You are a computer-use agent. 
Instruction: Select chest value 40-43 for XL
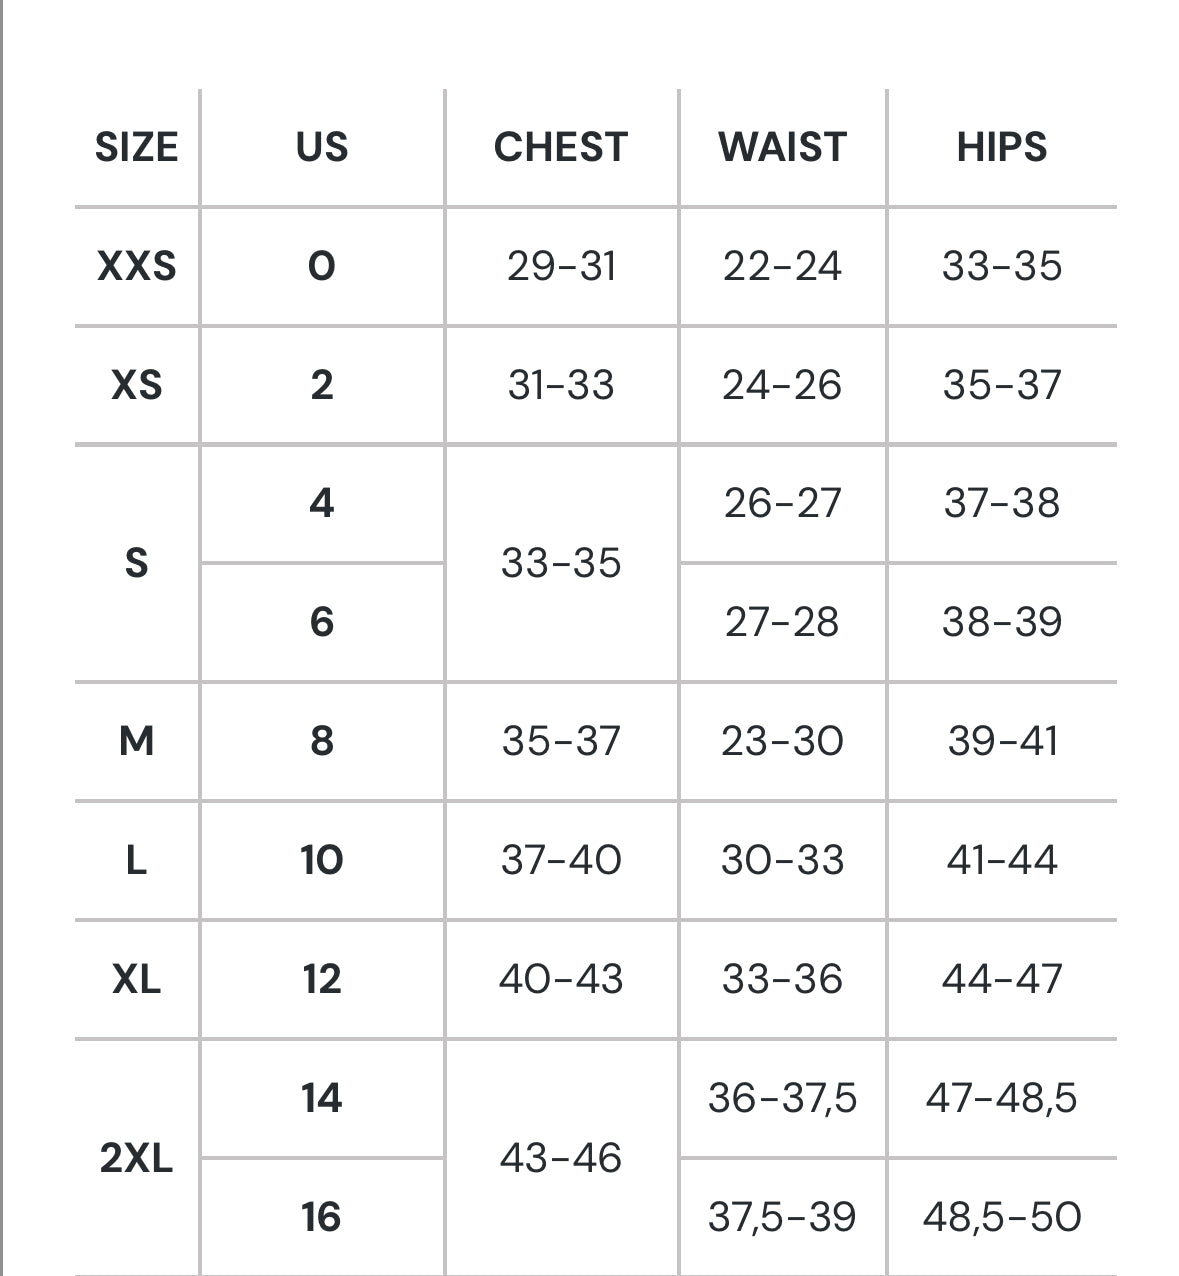561,979
